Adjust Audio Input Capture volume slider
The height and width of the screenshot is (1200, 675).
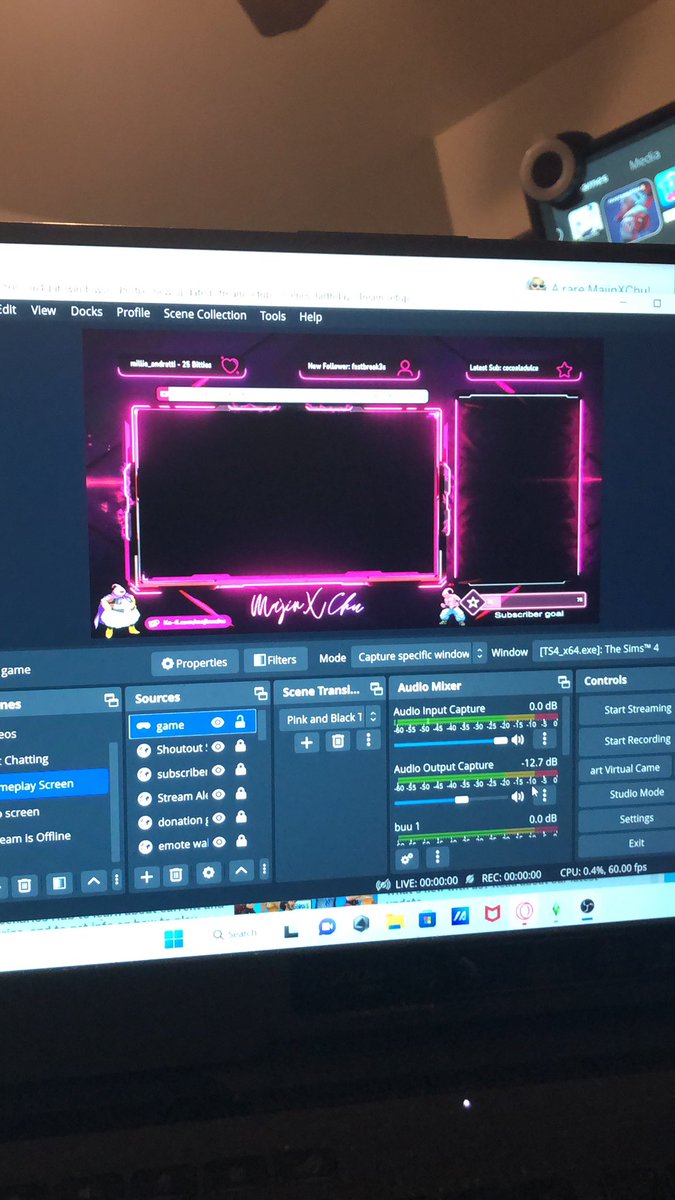[452, 741]
